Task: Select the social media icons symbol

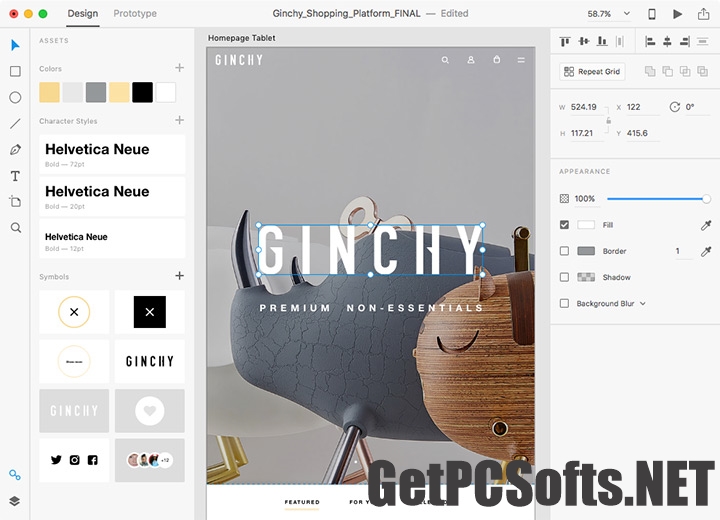Action: coord(74,460)
